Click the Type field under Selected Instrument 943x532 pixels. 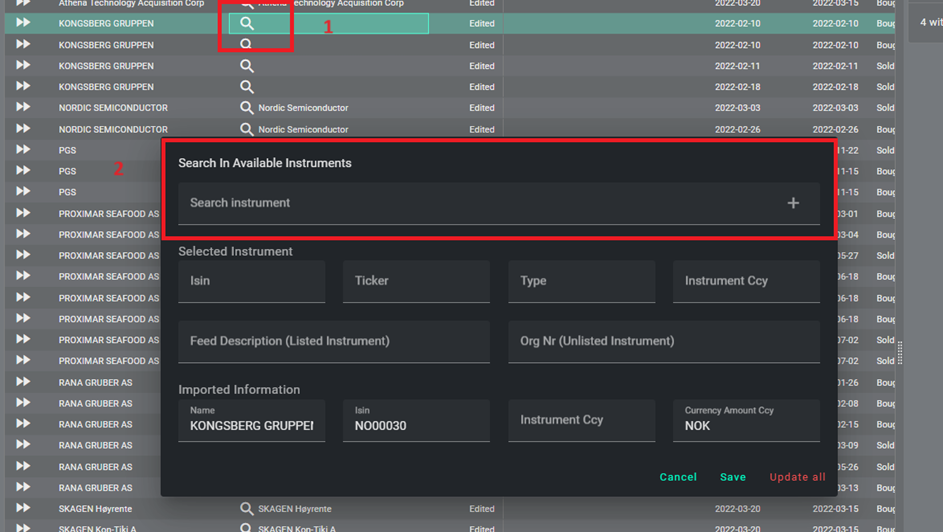point(581,282)
